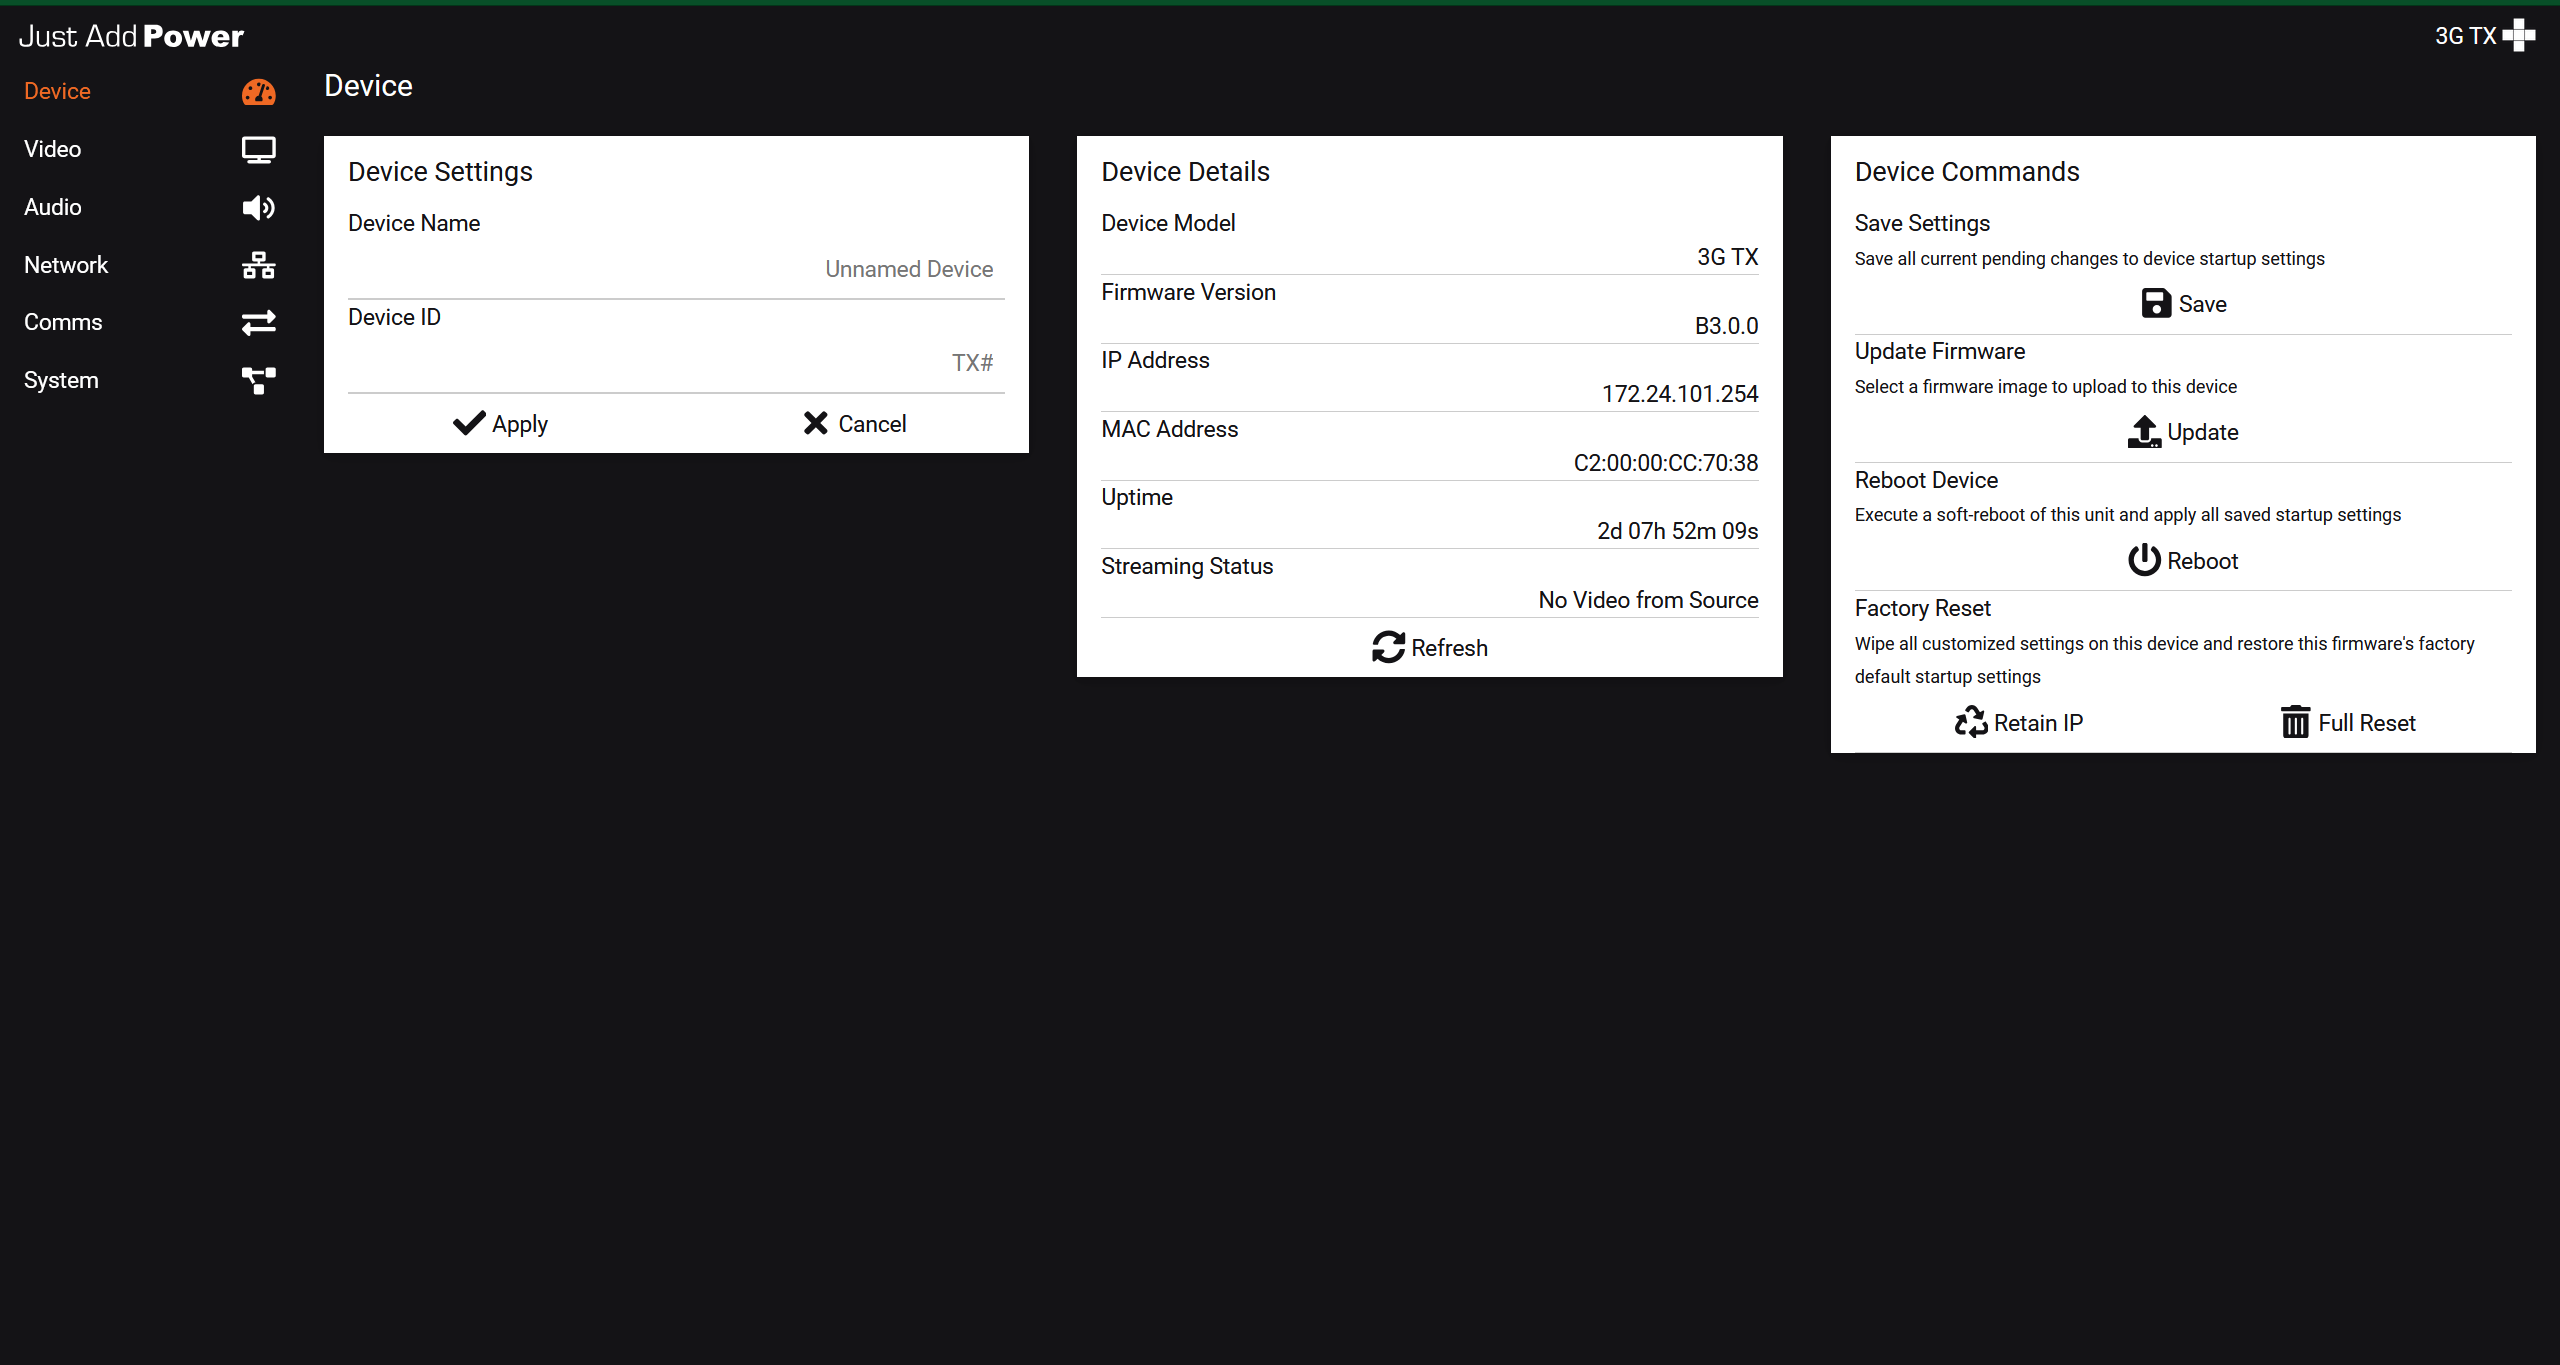Image resolution: width=2560 pixels, height=1365 pixels.
Task: Click the Streaming Status label
Action: [1187, 566]
